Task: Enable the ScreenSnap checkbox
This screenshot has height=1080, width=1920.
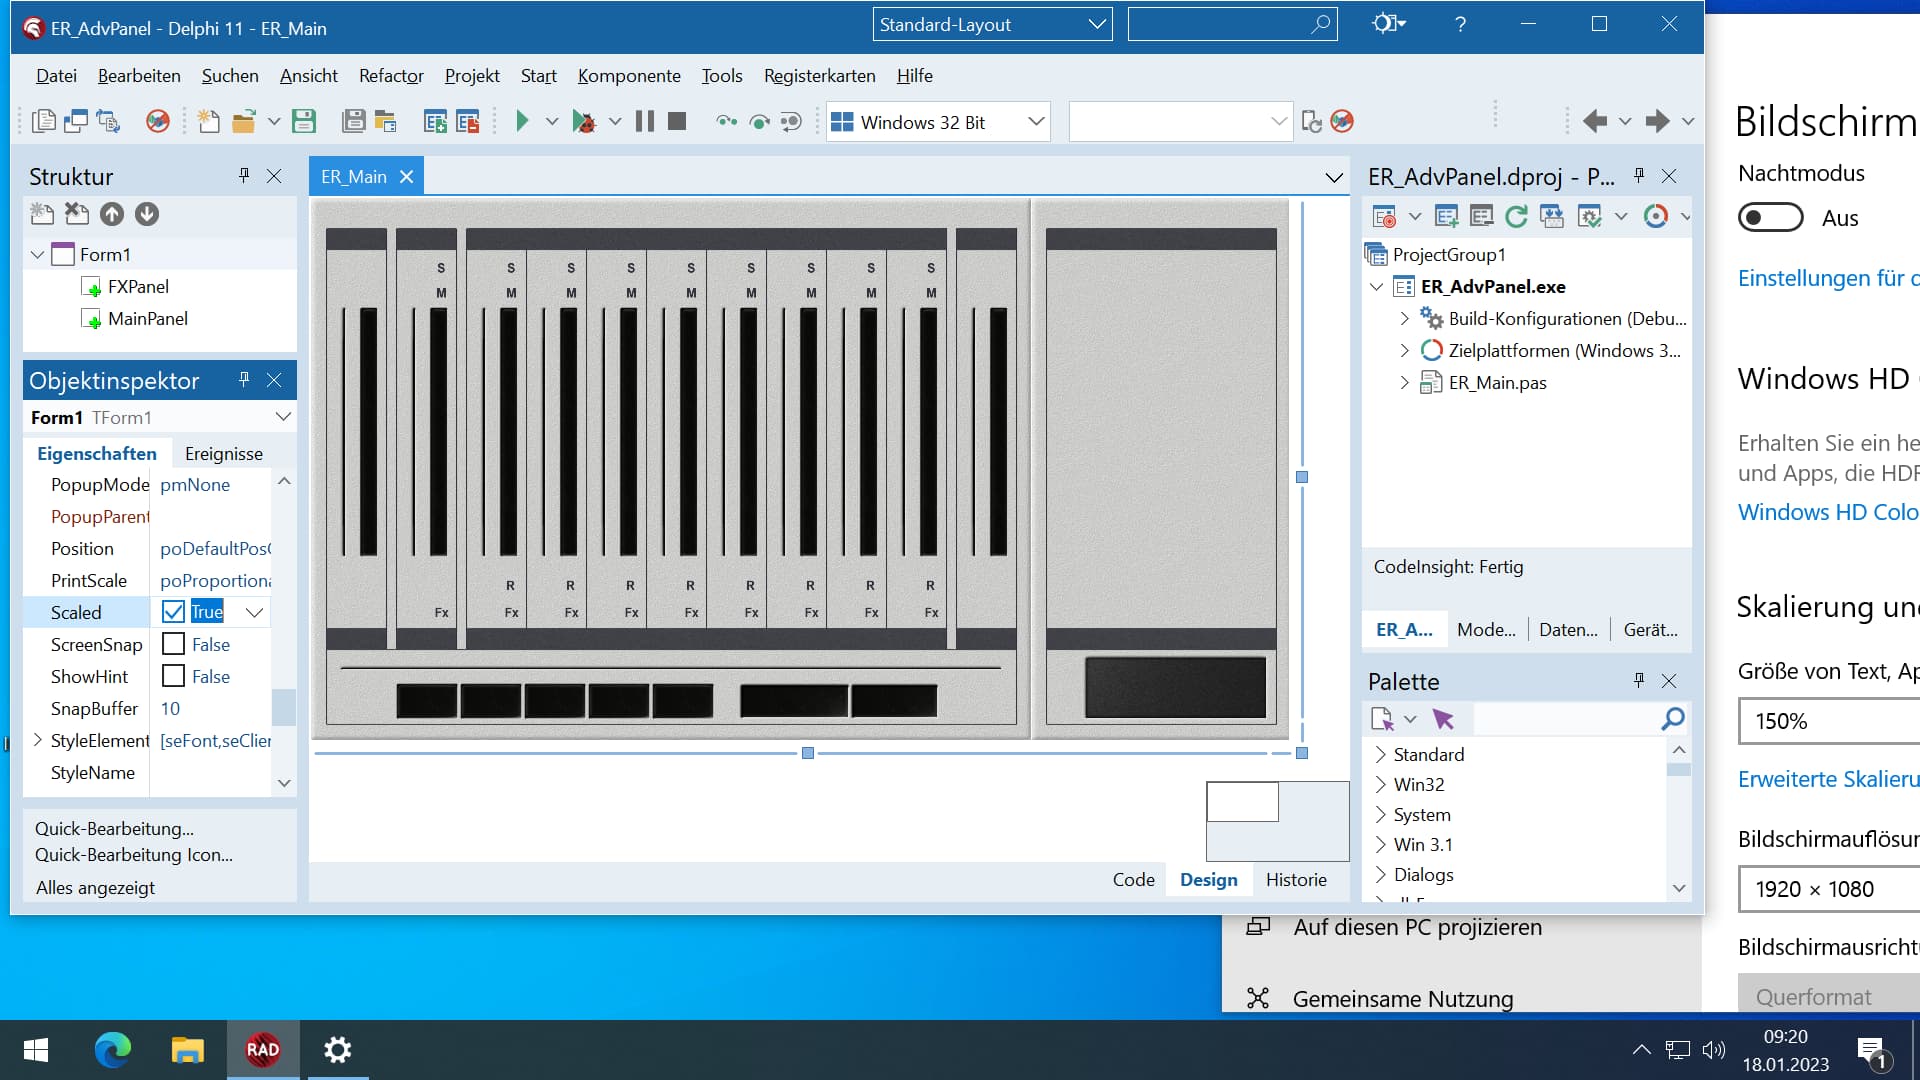Action: click(x=173, y=644)
